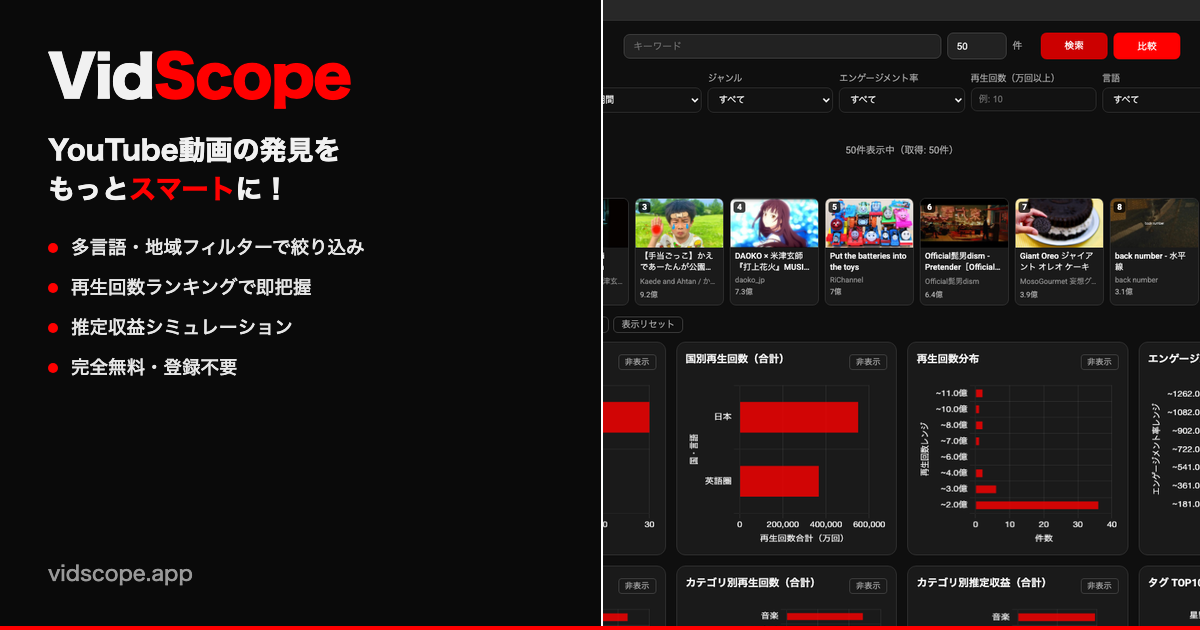The height and width of the screenshot is (630, 1200).
Task: Click the '完全無料・登録不要' bullet
Action: (154, 367)
